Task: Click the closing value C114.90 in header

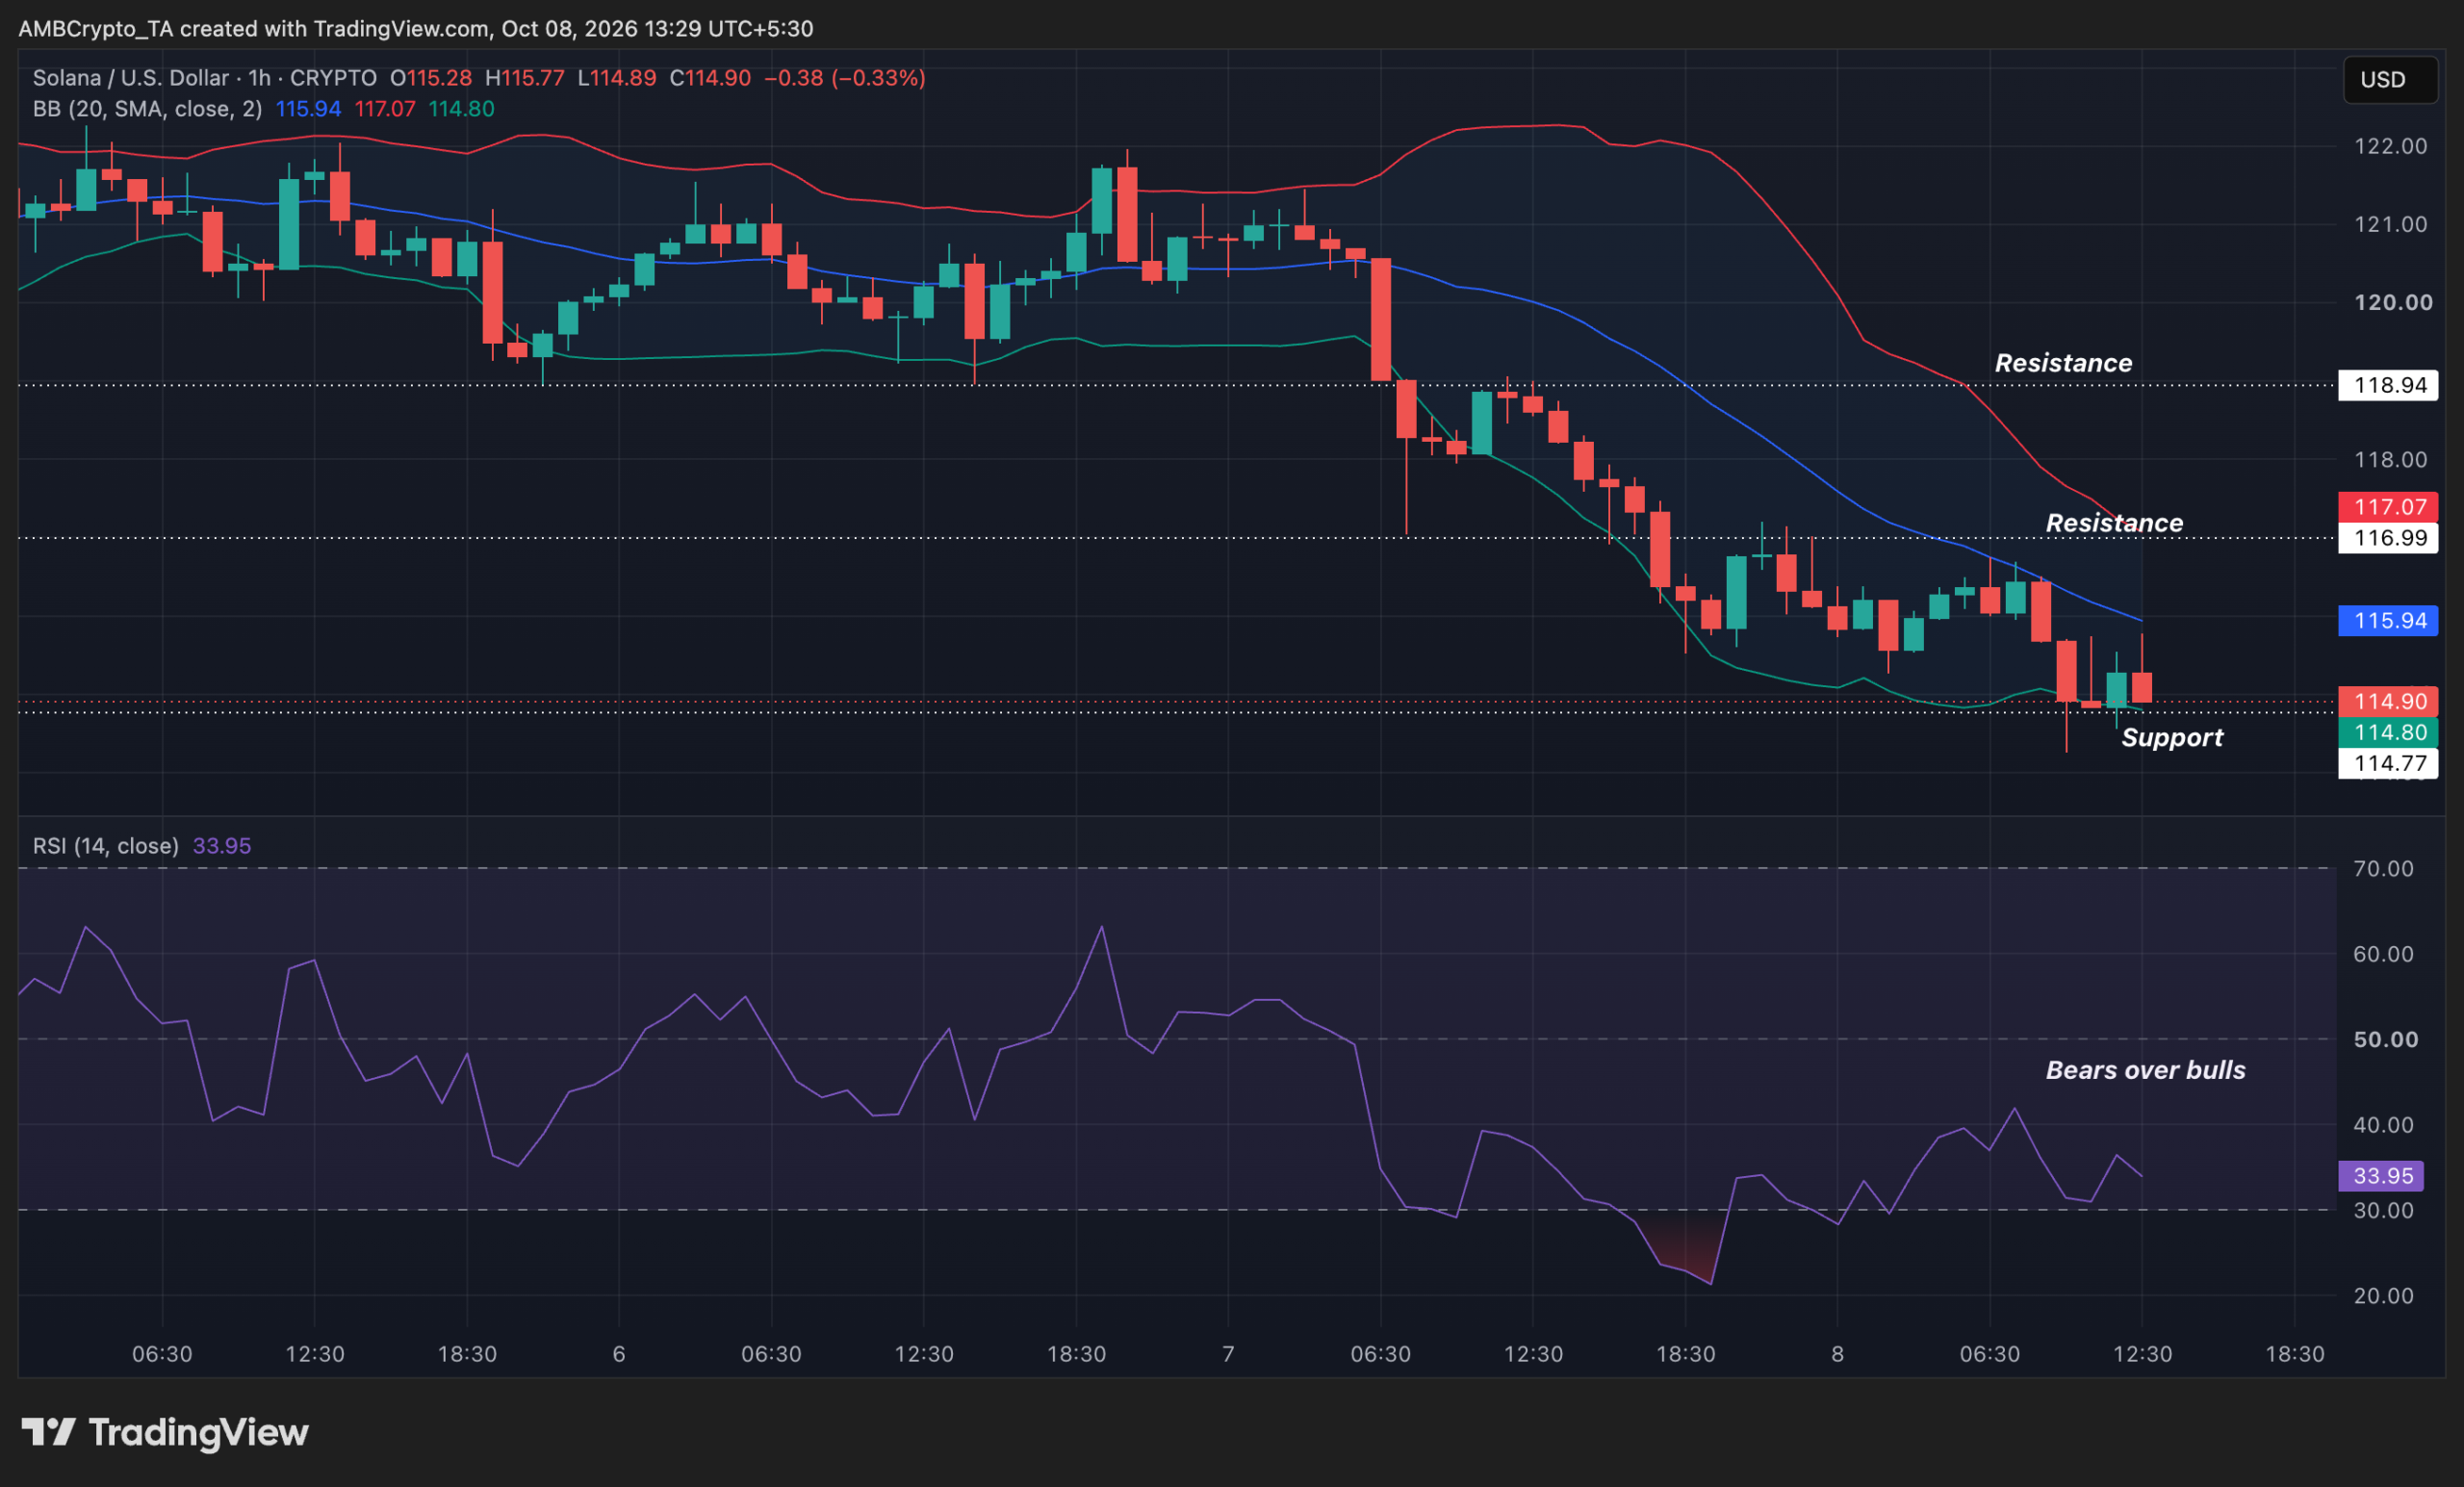Action: 710,78
